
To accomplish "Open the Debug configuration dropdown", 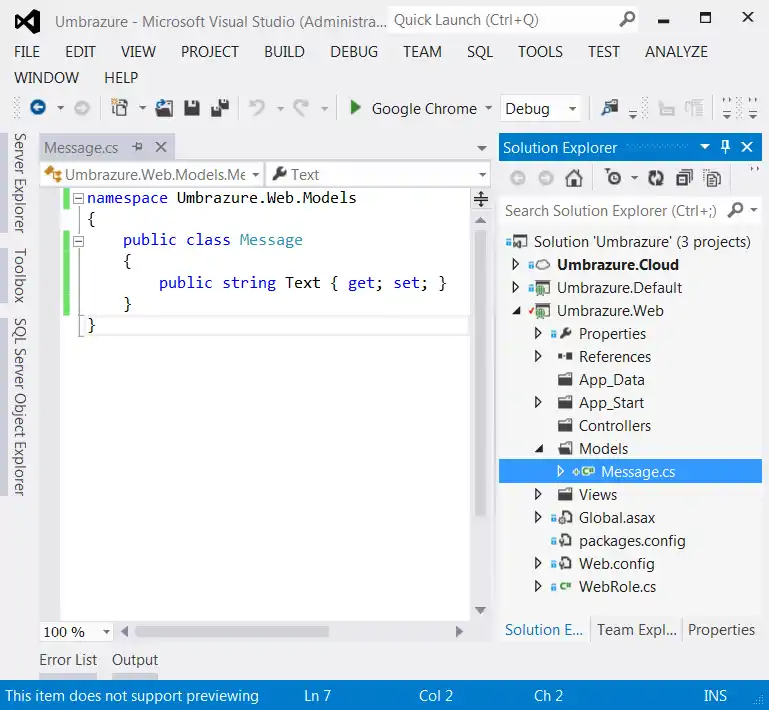I will (572, 108).
